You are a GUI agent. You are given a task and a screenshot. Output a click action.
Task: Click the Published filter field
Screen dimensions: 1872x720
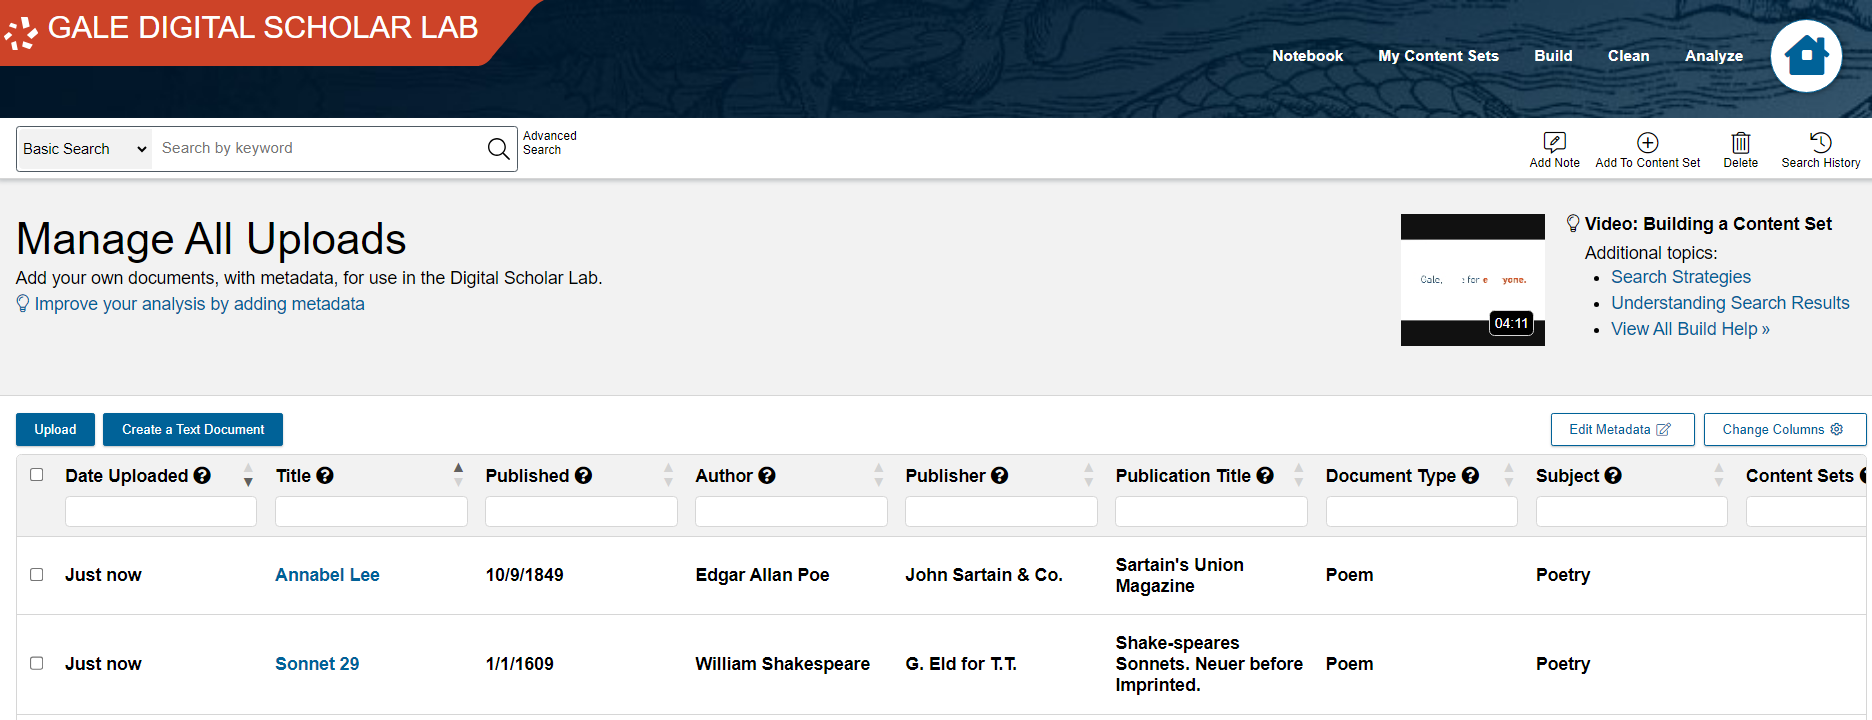click(x=581, y=512)
